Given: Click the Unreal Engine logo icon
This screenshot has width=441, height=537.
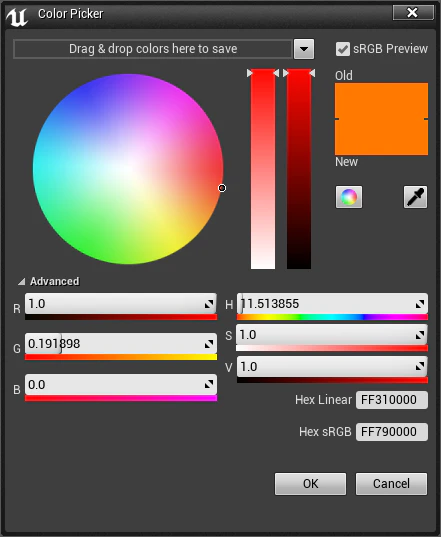Looking at the screenshot, I should [x=17, y=17].
